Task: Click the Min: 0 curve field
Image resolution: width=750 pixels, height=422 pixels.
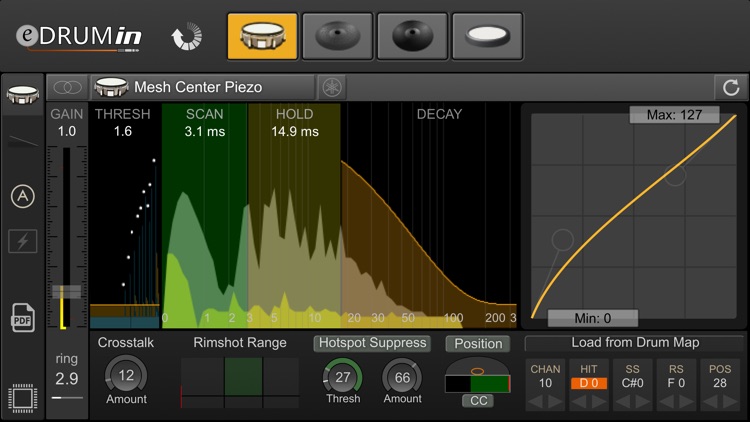Action: point(593,318)
